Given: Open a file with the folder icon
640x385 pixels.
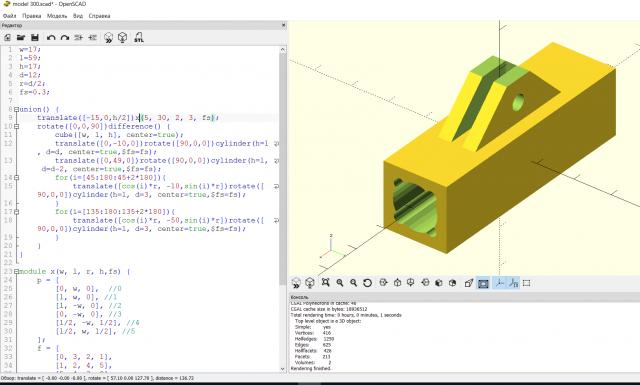Looking at the screenshot, I should [x=21, y=38].
